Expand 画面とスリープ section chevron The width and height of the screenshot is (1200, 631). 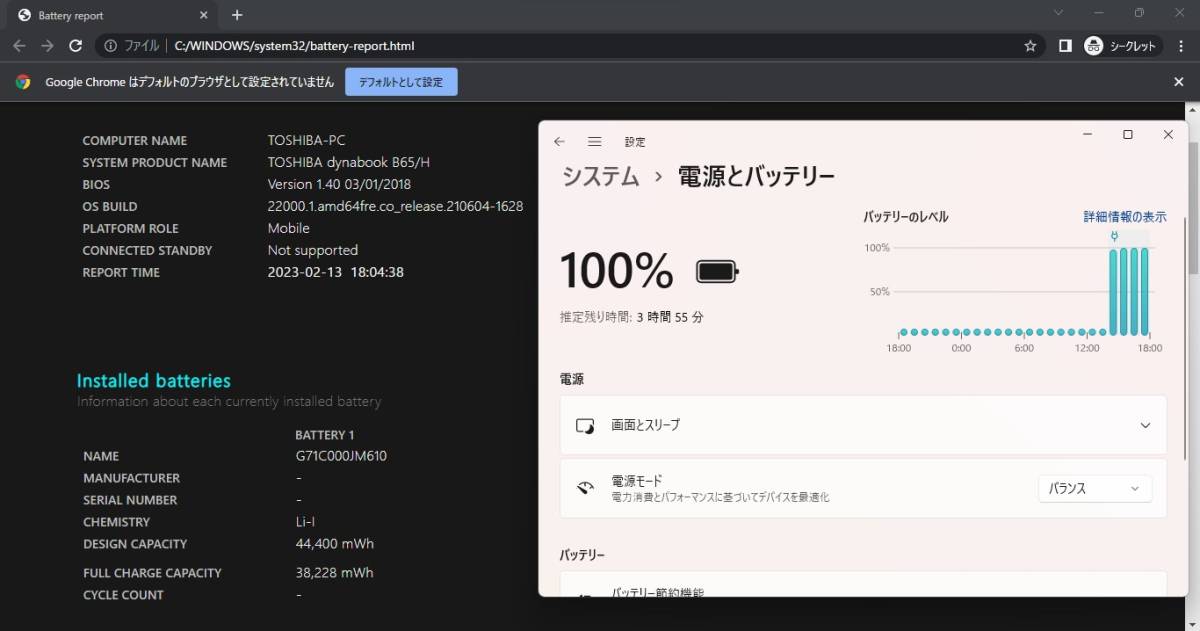[x=1145, y=425]
